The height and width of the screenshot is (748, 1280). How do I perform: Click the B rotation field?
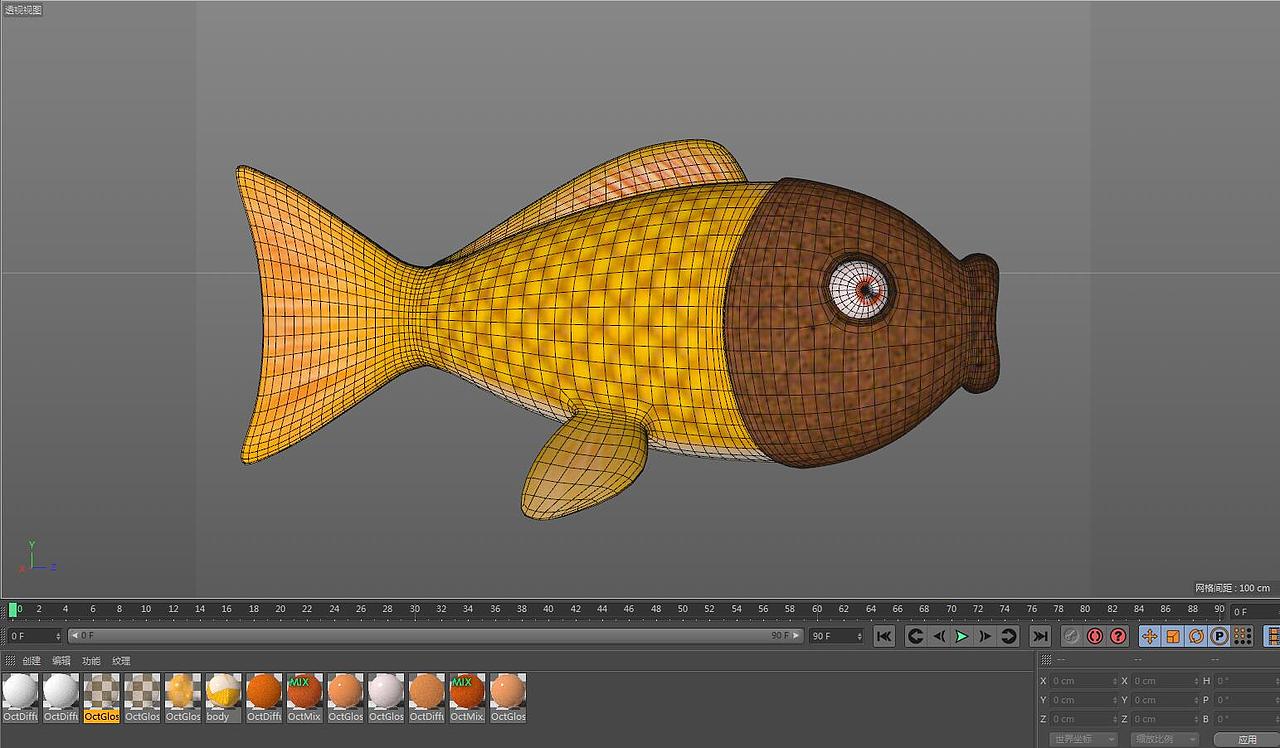pyautogui.click(x=1247, y=719)
